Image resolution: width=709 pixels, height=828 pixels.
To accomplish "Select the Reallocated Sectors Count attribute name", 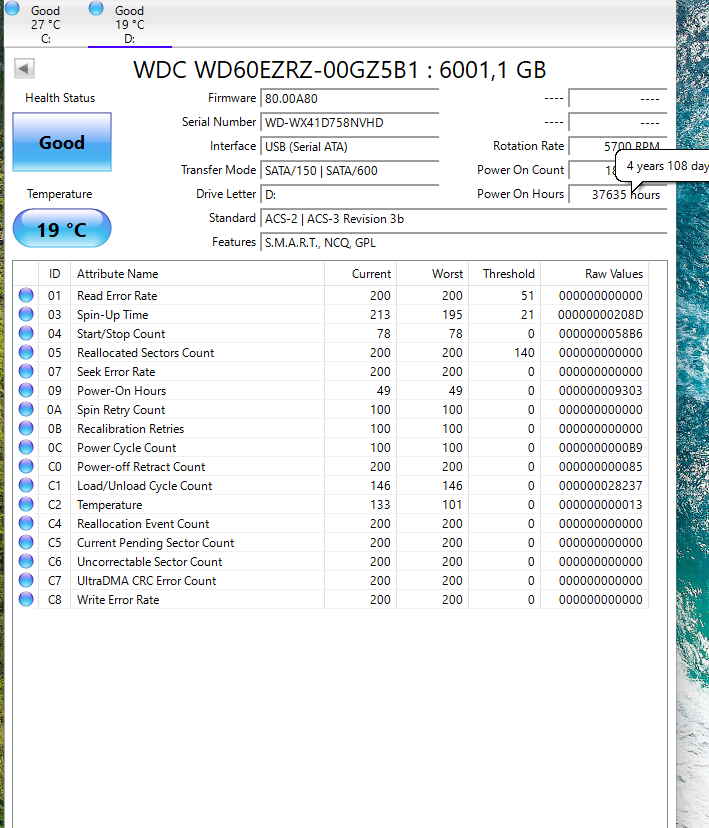I will pos(146,353).
